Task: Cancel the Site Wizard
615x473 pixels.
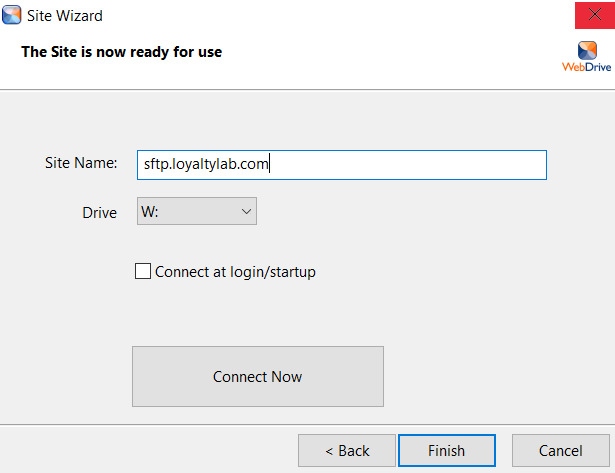Action: [560, 450]
